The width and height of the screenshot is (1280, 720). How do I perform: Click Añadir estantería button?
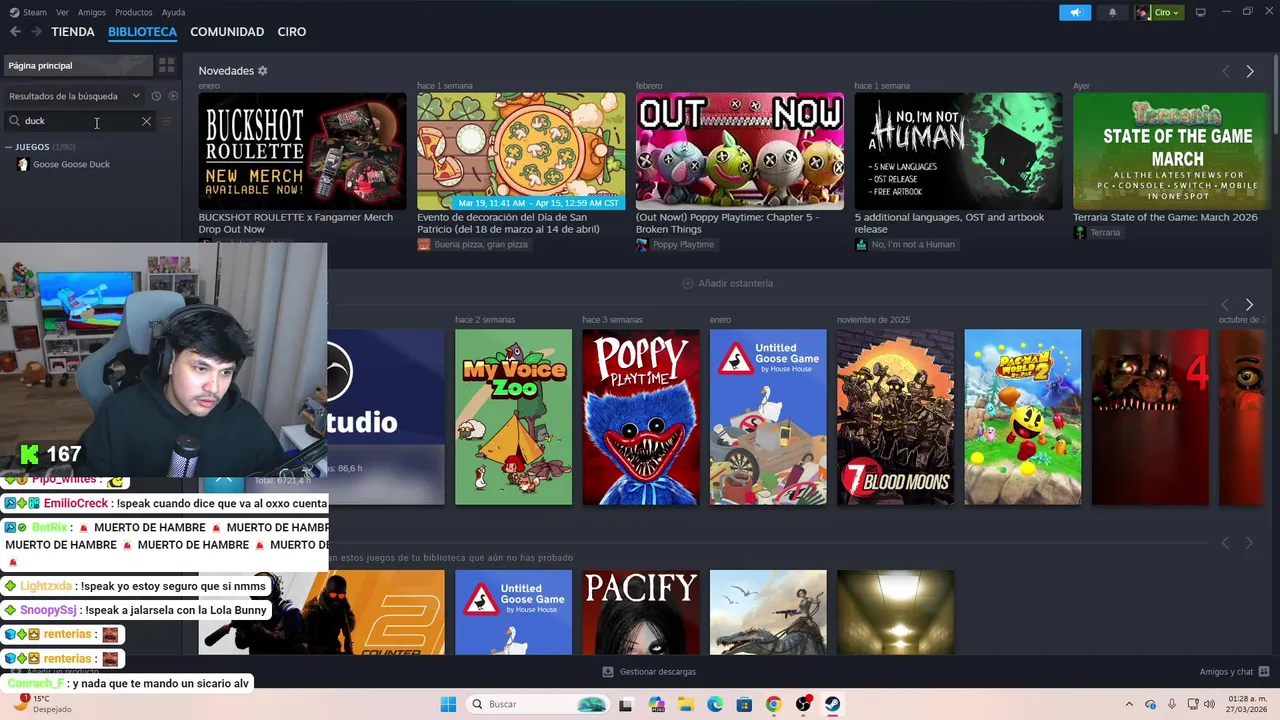pyautogui.click(x=728, y=283)
